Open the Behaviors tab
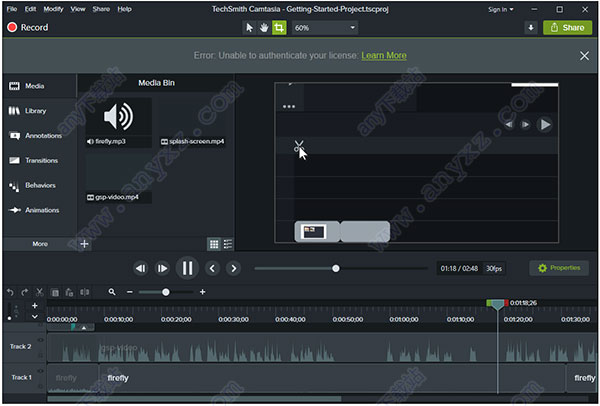Screen dimensions: 600x406 [39, 186]
